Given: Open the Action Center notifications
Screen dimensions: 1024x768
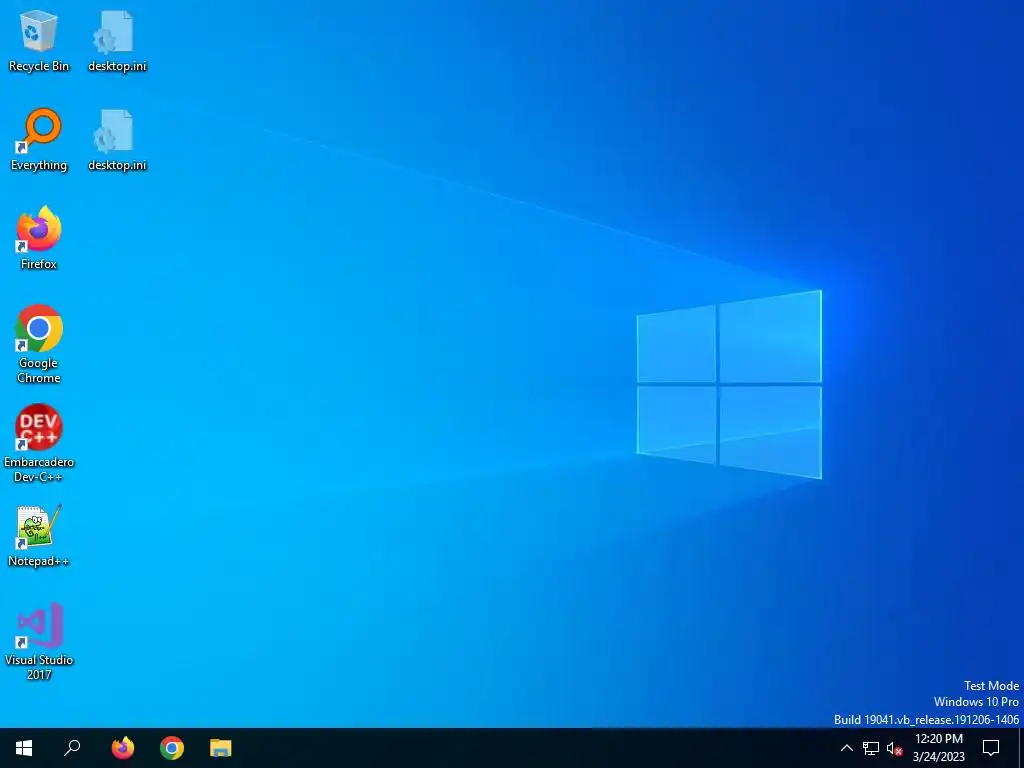Looking at the screenshot, I should (991, 748).
